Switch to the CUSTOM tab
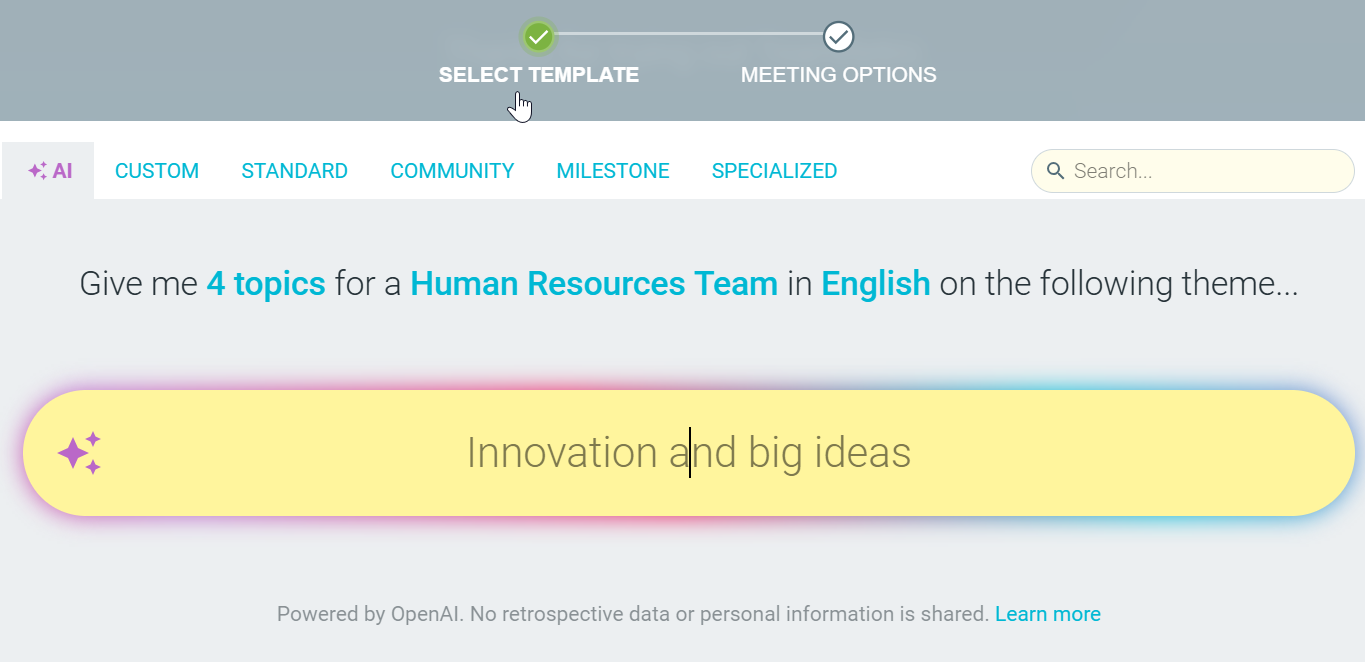This screenshot has width=1365, height=662. [157, 171]
